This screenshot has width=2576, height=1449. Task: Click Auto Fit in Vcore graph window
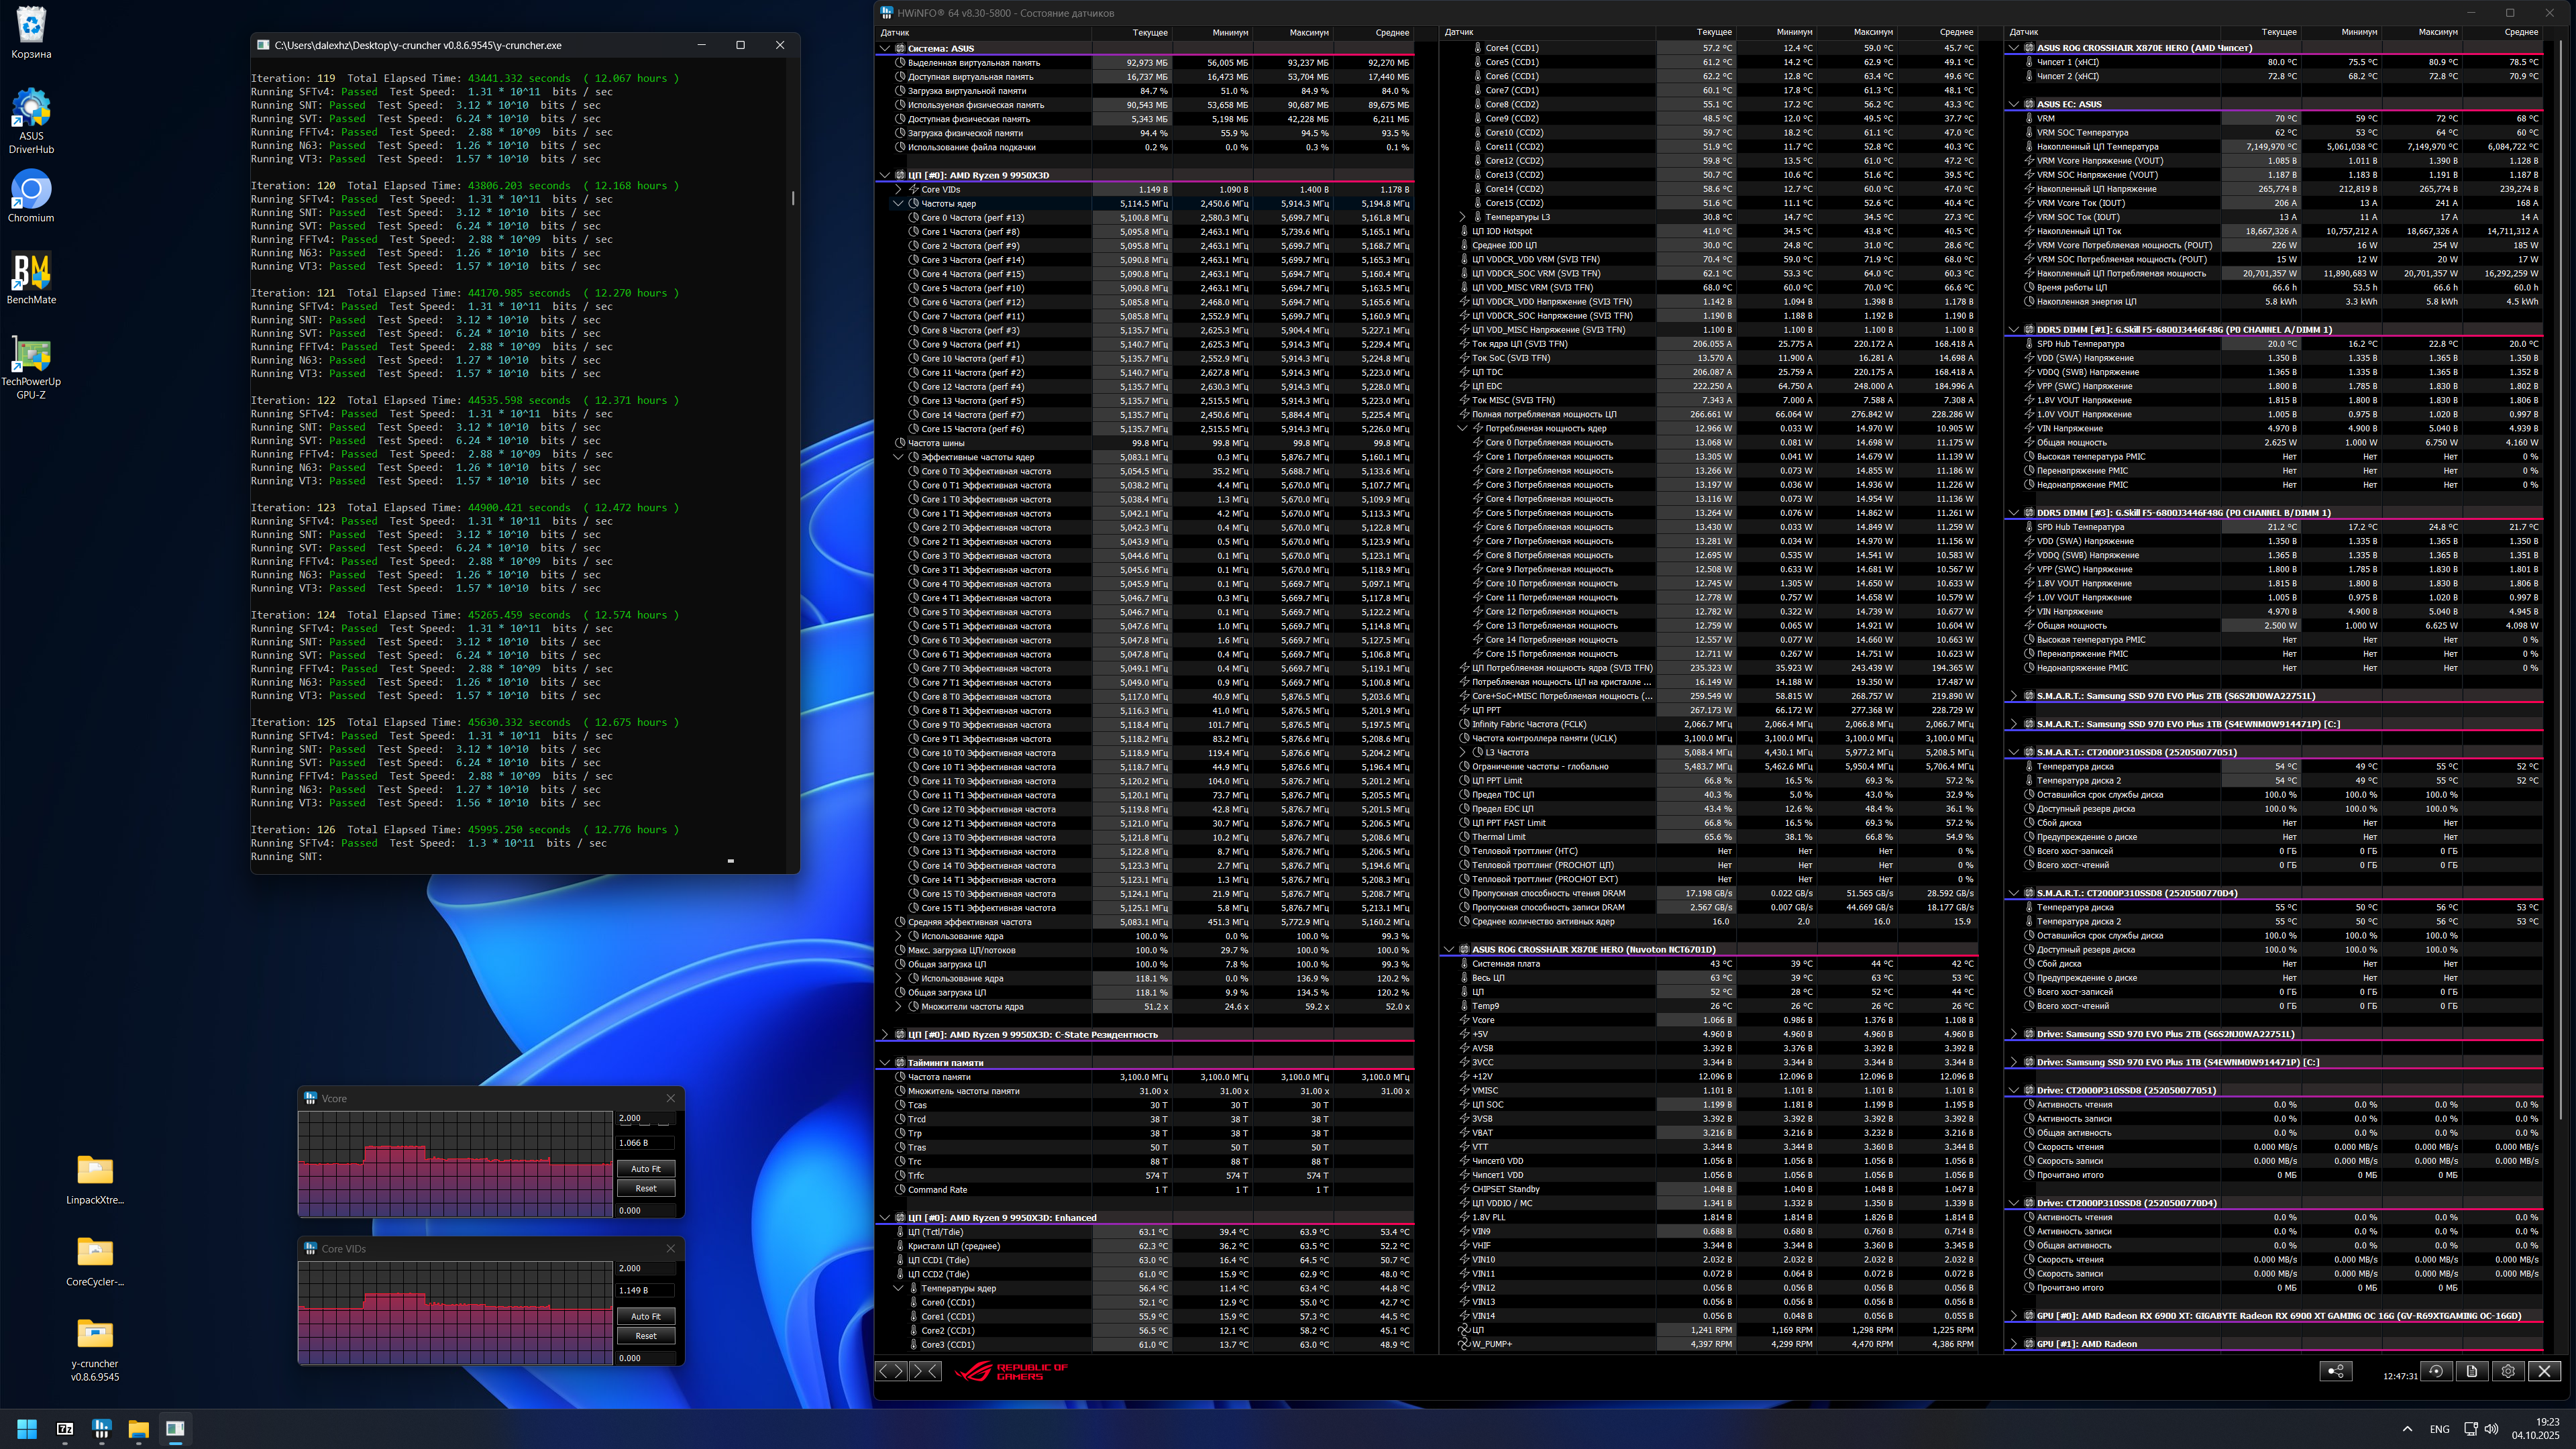coord(645,1168)
